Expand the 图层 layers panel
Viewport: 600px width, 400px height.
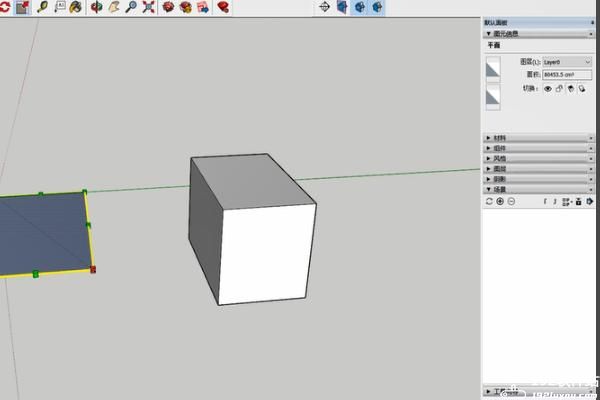click(x=489, y=169)
